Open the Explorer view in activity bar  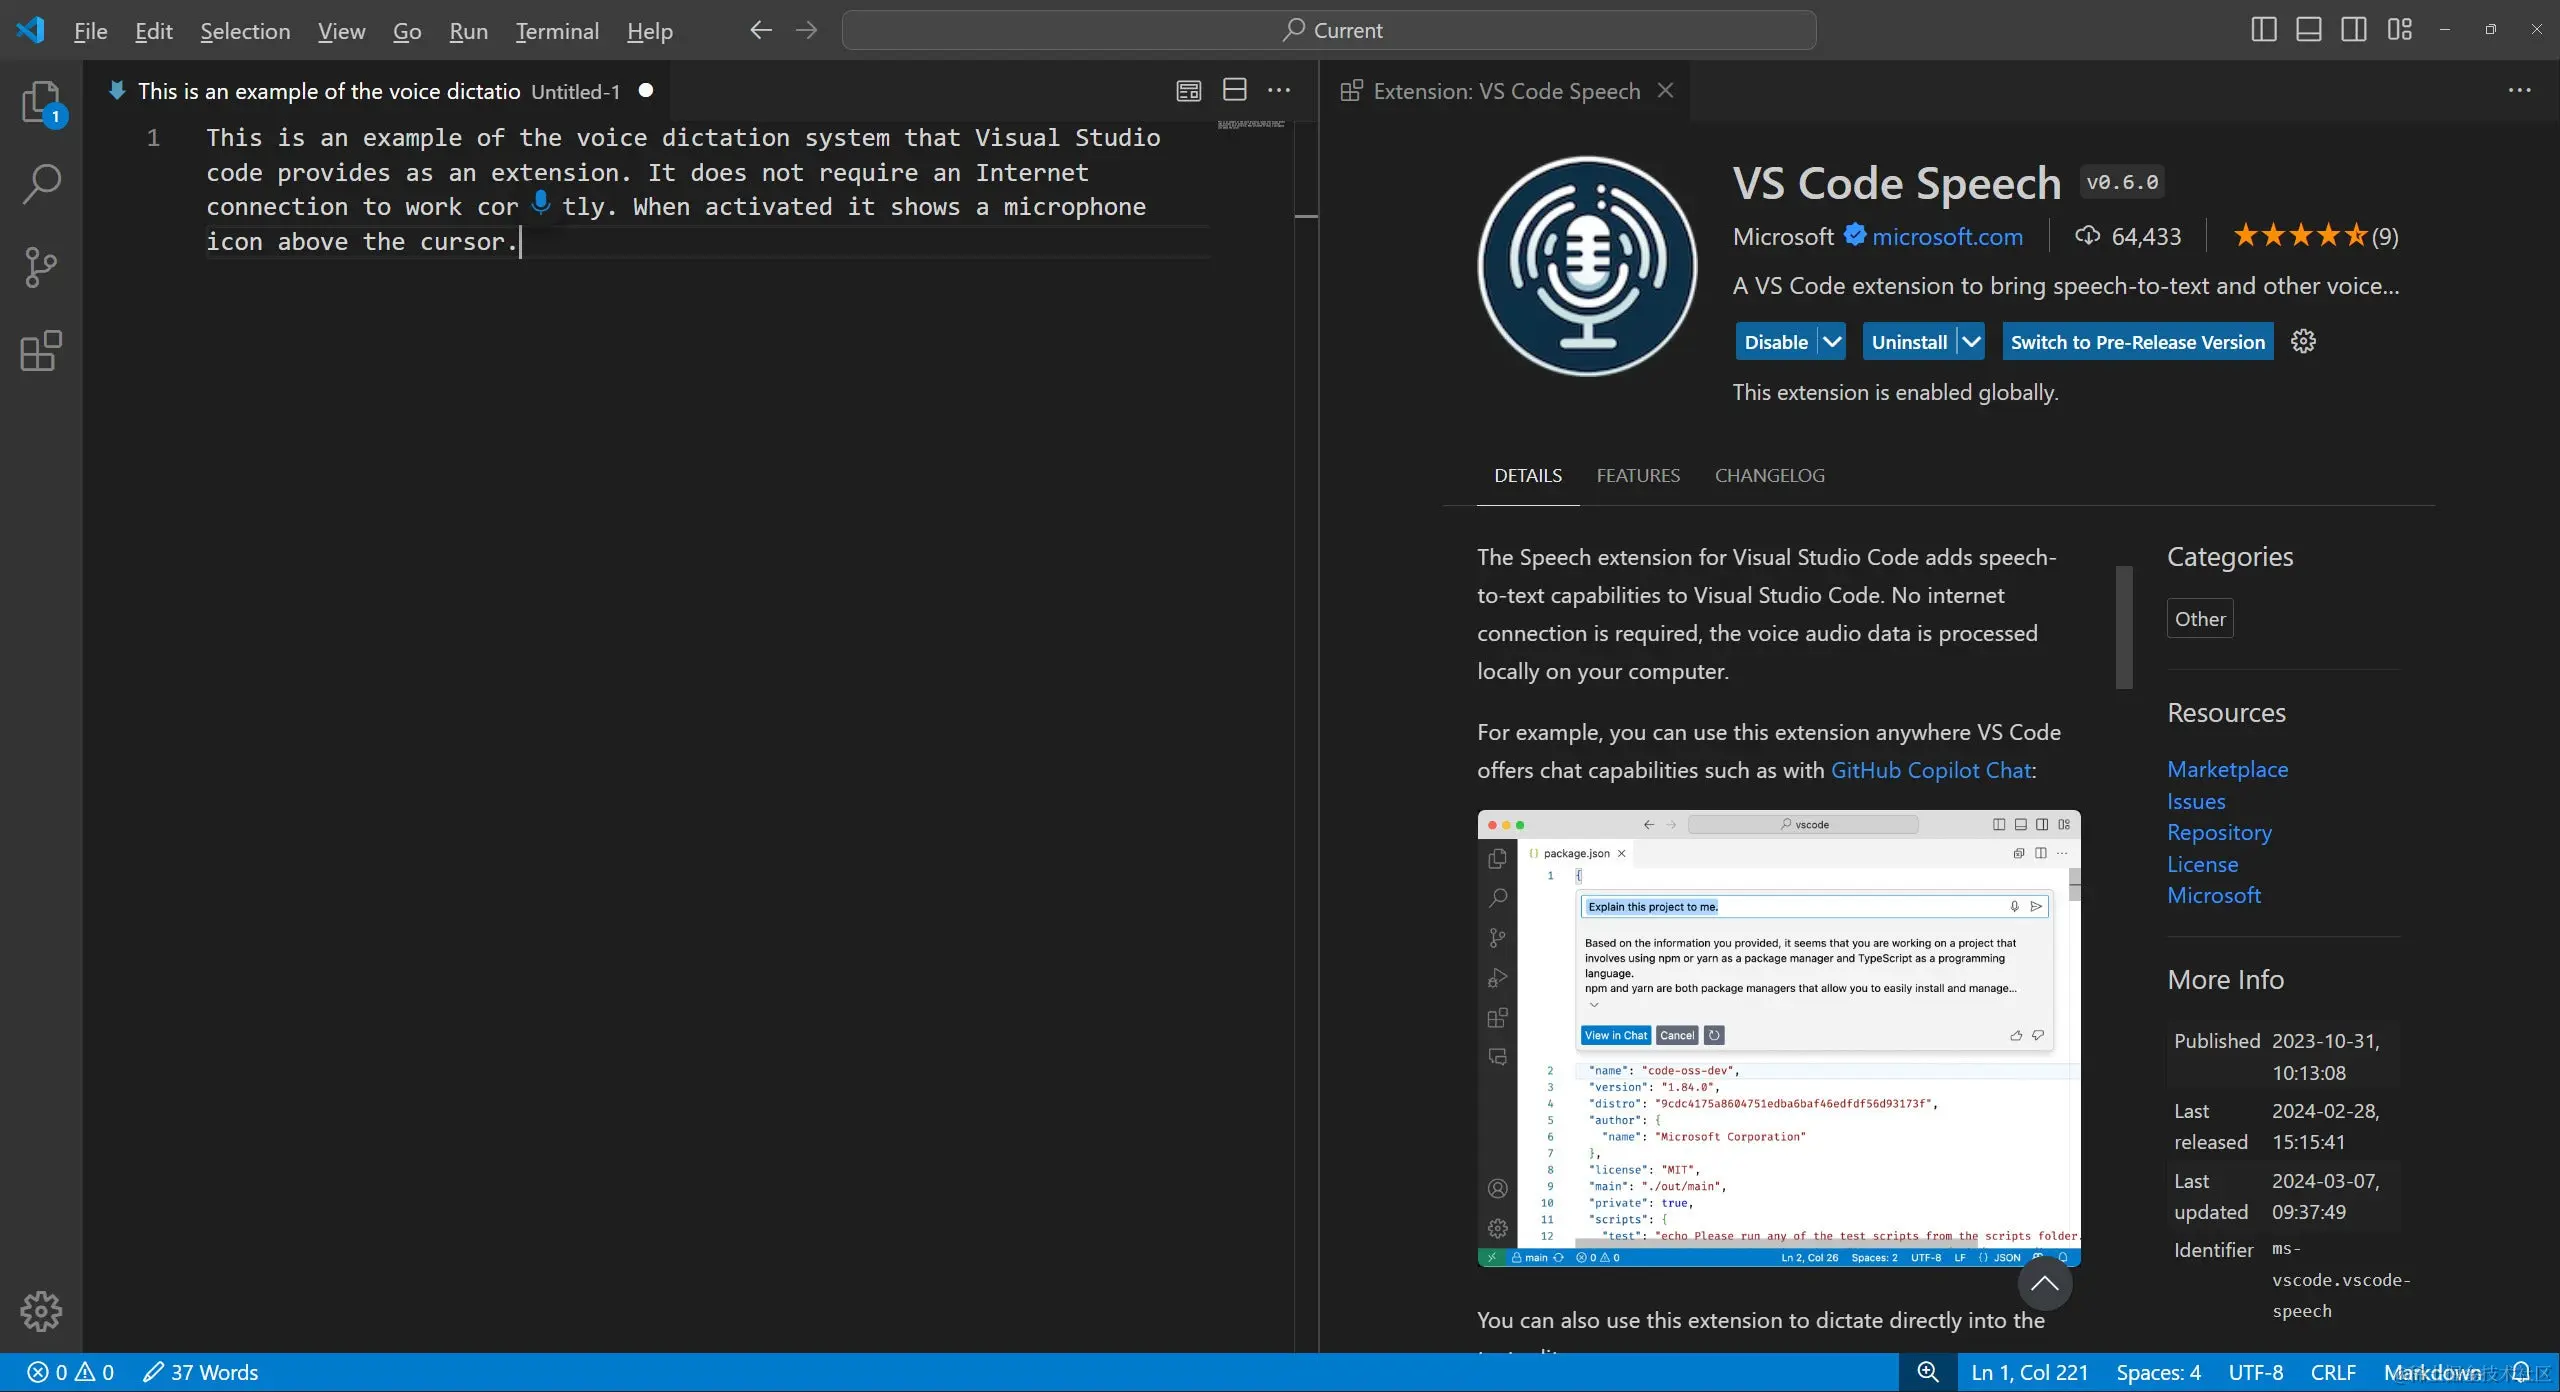[x=41, y=101]
